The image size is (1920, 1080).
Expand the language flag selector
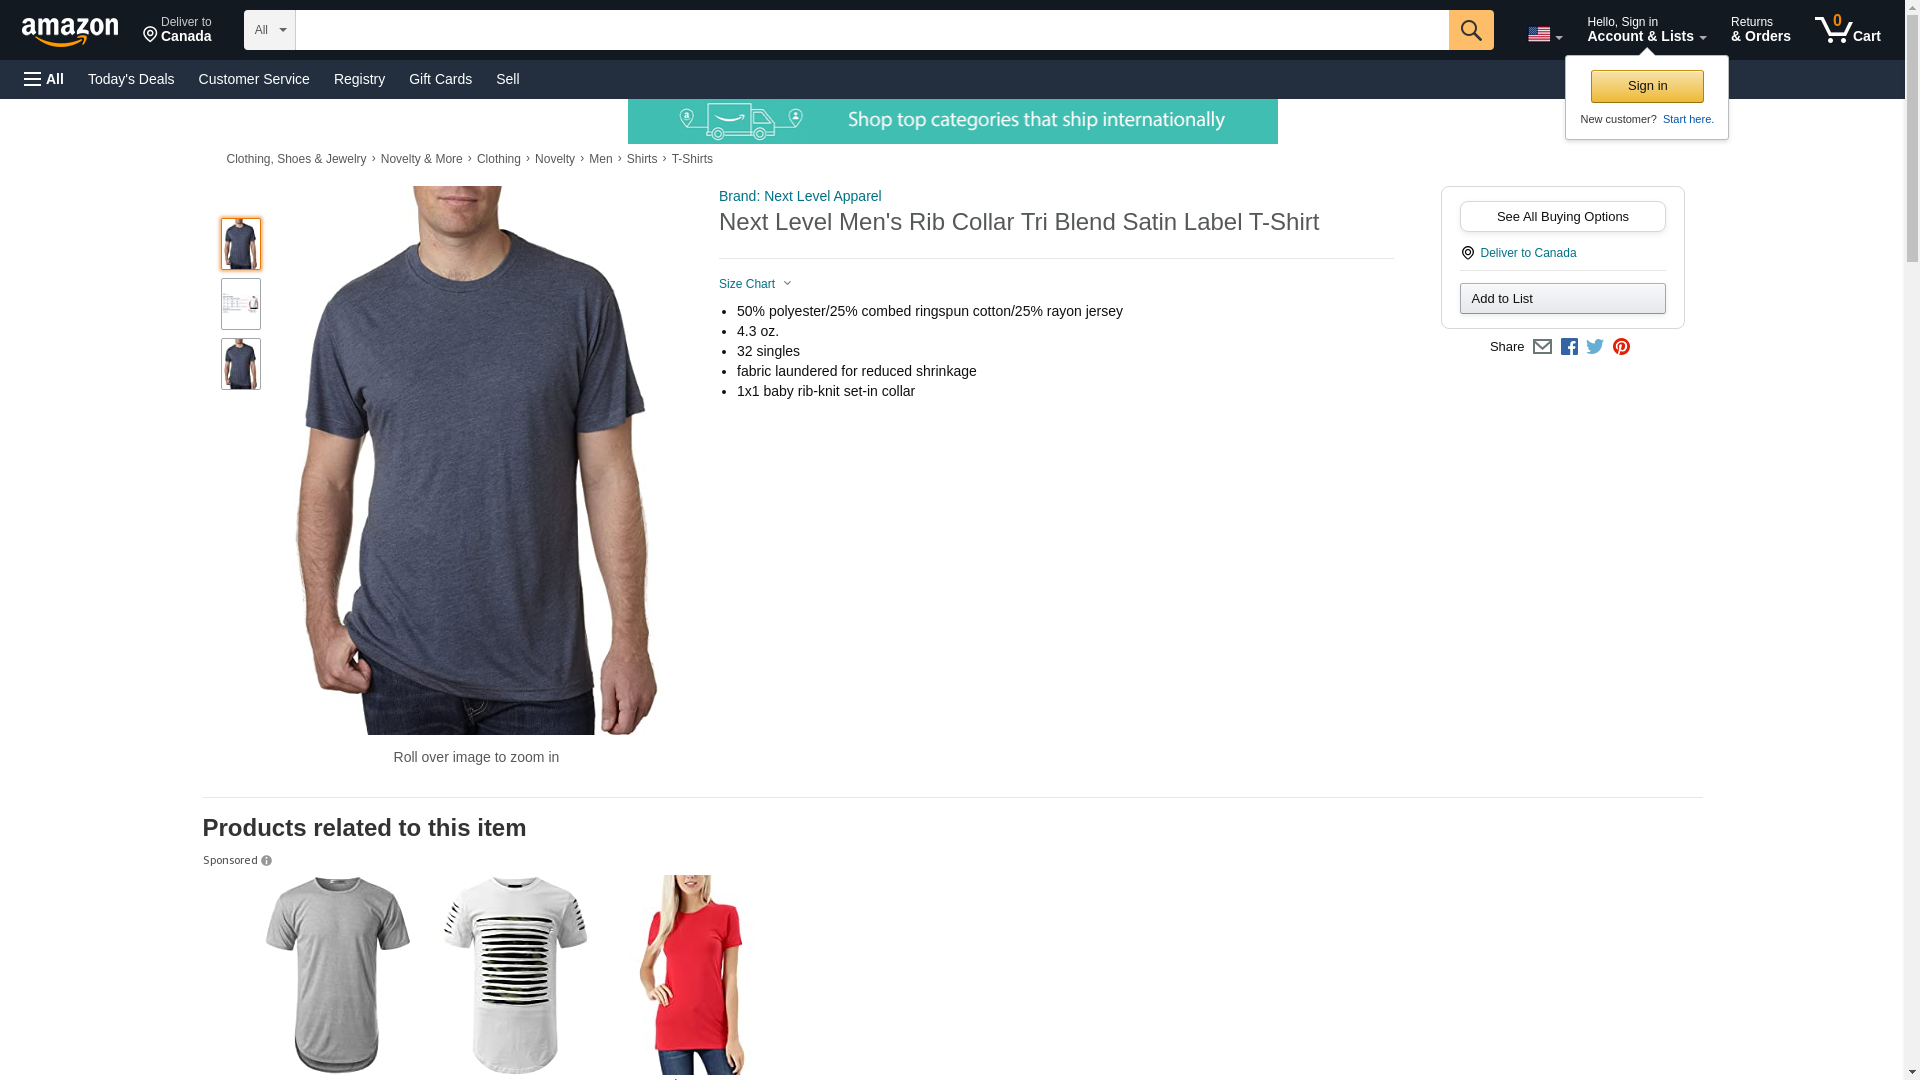tap(1545, 35)
